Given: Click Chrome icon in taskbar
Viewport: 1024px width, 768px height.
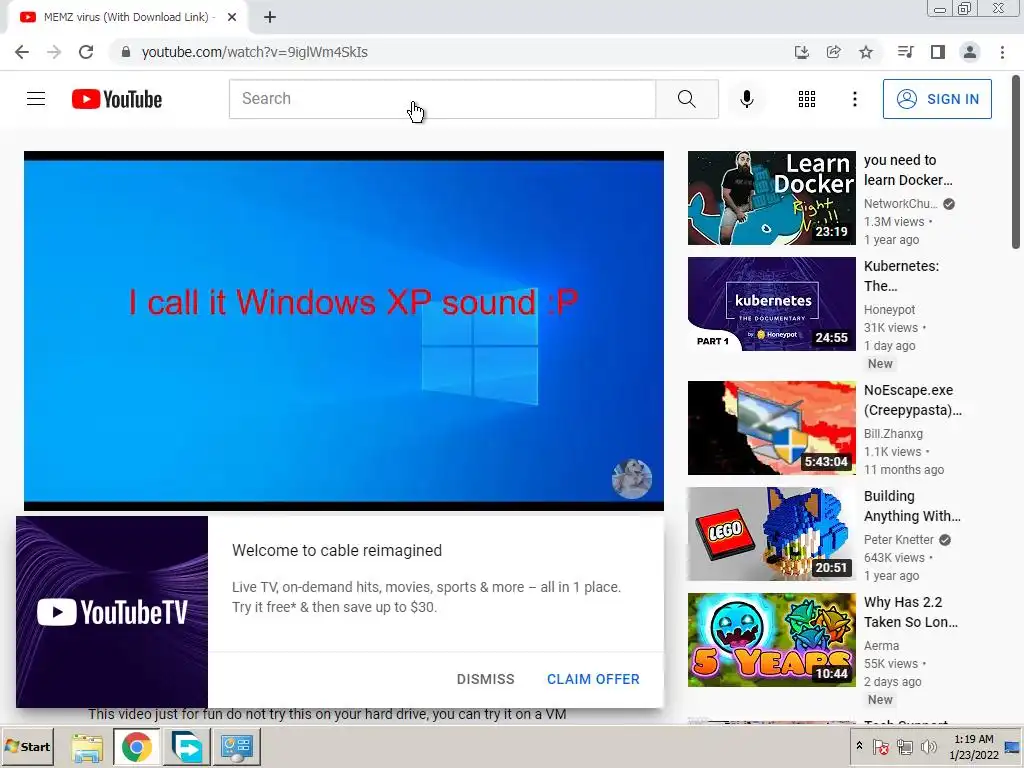Looking at the screenshot, I should click(136, 747).
